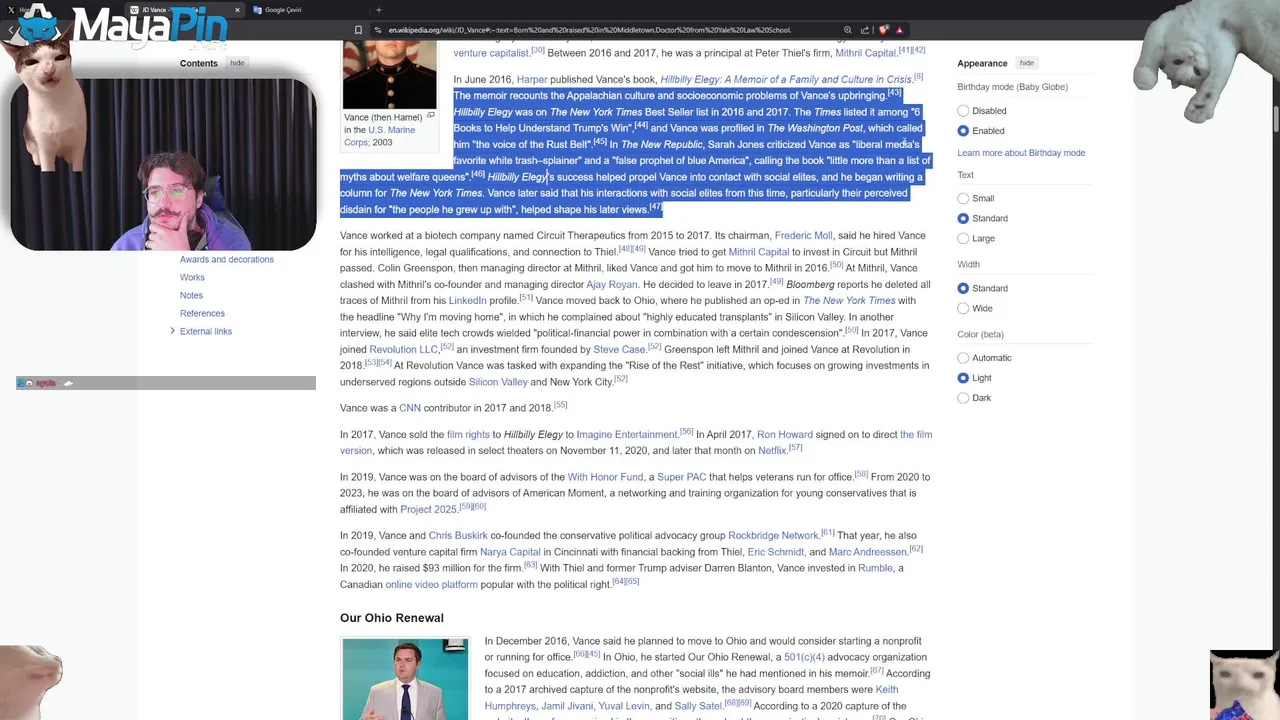Open Marc Andreessen link
Viewport: 1280px width, 720px height.
[867, 552]
